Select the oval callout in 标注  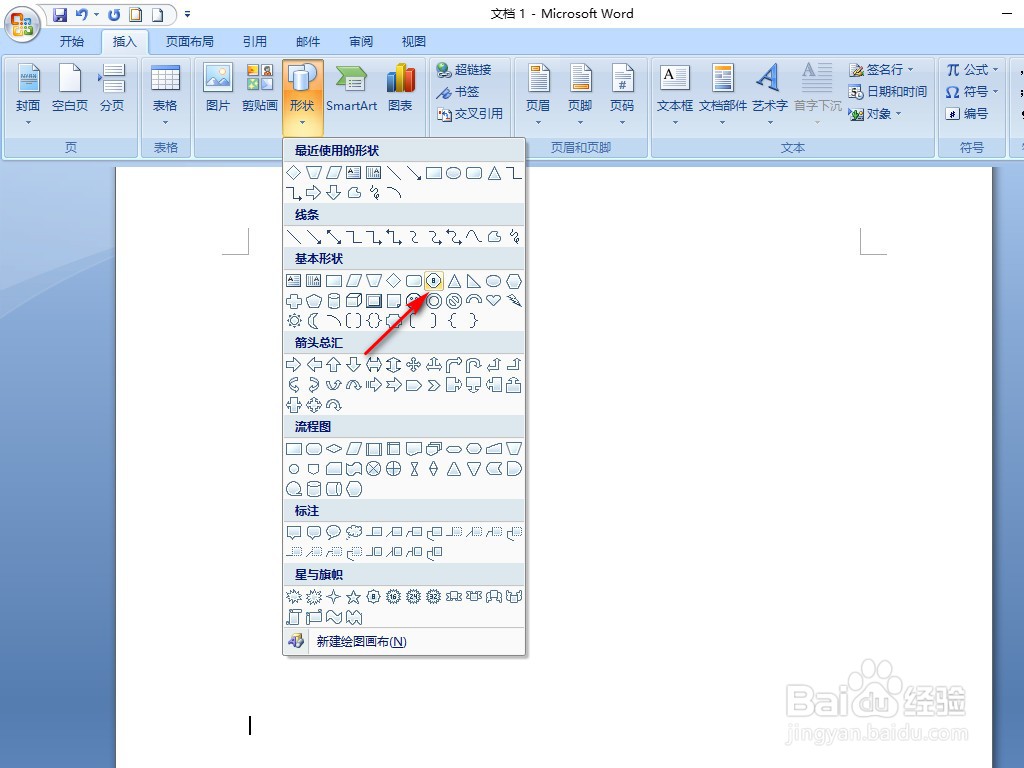click(x=334, y=532)
